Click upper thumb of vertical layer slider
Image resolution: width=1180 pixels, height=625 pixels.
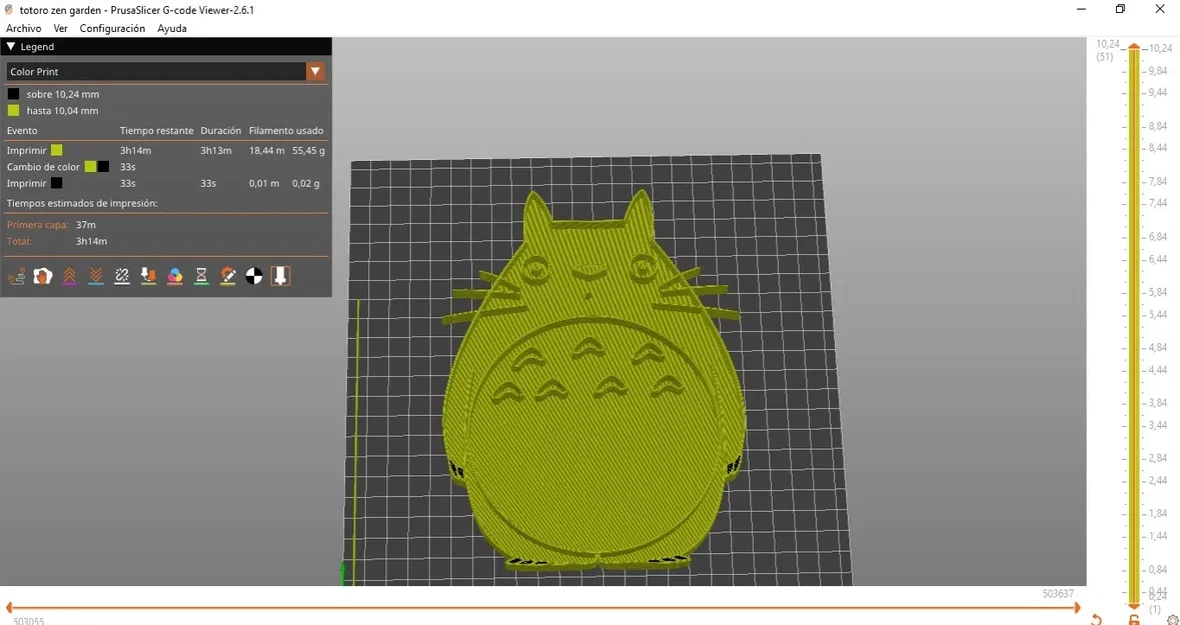[1133, 47]
